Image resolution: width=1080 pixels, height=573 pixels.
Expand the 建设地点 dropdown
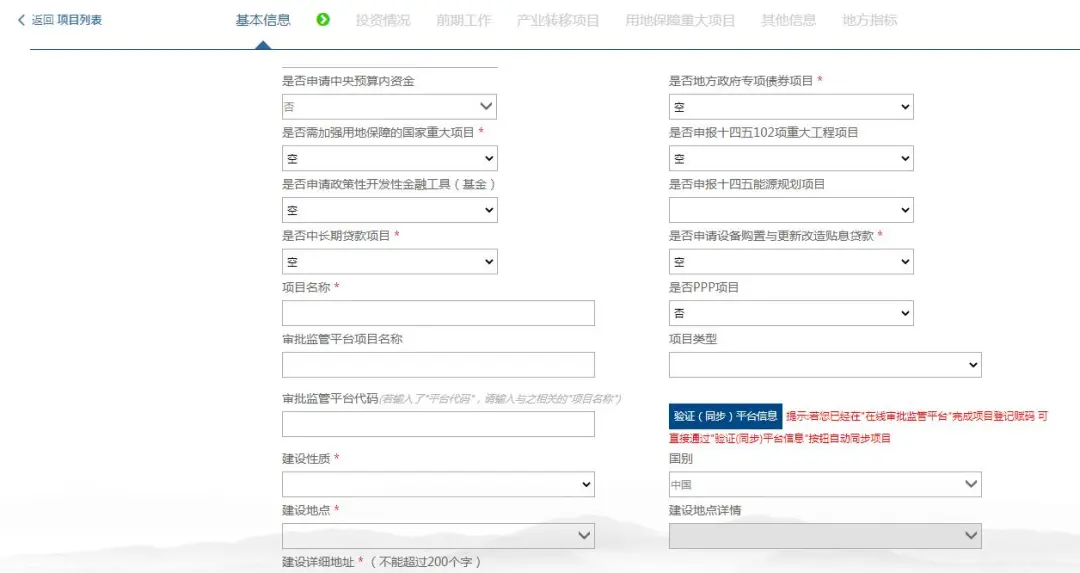pyautogui.click(x=438, y=537)
